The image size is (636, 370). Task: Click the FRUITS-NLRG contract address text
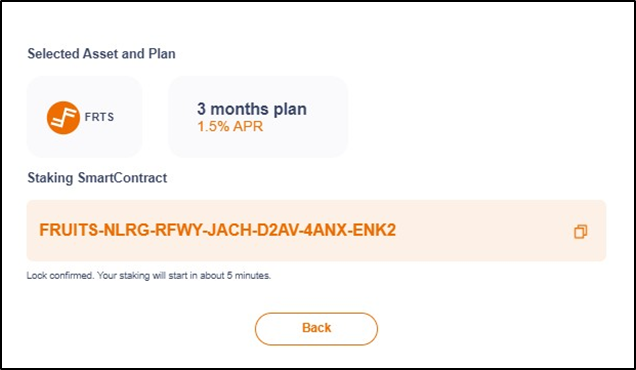[x=217, y=230]
